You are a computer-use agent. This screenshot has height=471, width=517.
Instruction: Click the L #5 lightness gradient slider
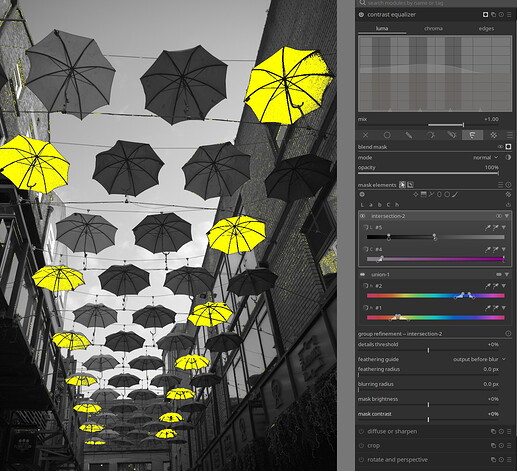[436, 237]
